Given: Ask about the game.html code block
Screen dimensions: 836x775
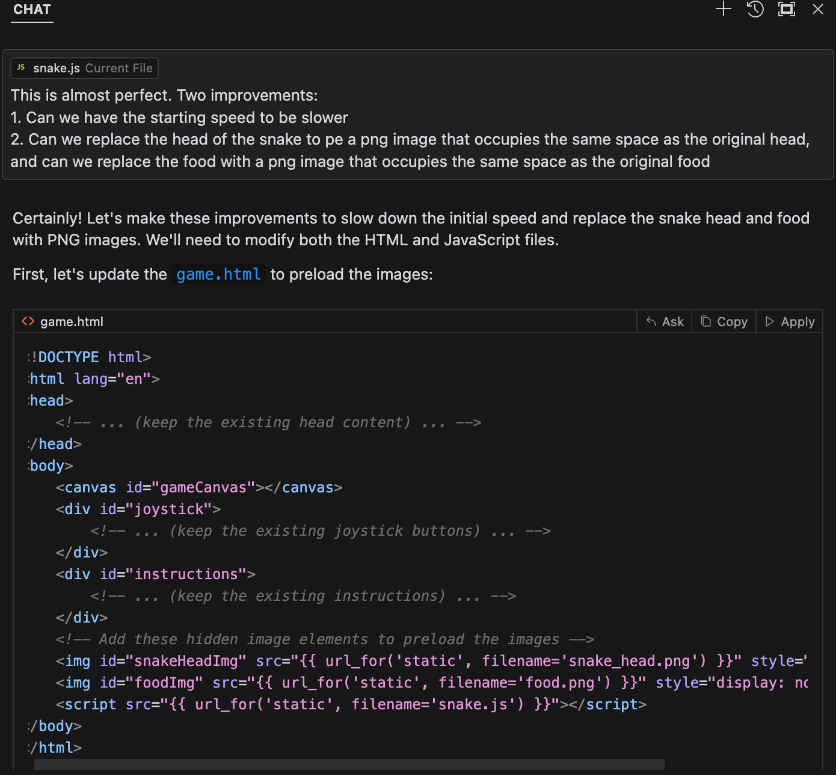Looking at the screenshot, I should 664,321.
